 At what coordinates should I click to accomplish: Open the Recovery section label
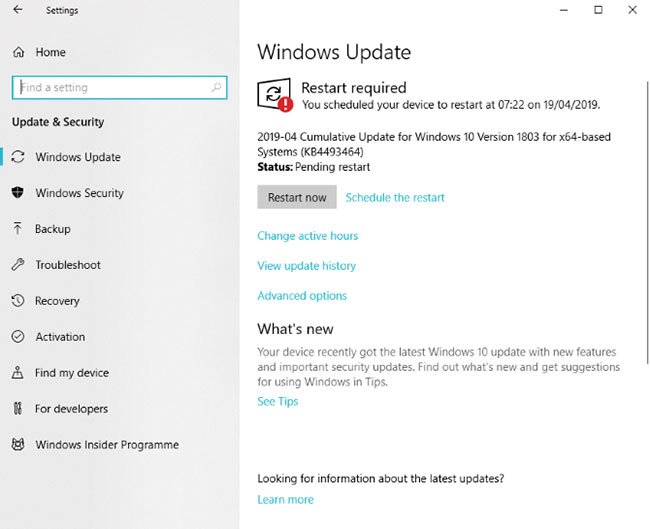(57, 301)
